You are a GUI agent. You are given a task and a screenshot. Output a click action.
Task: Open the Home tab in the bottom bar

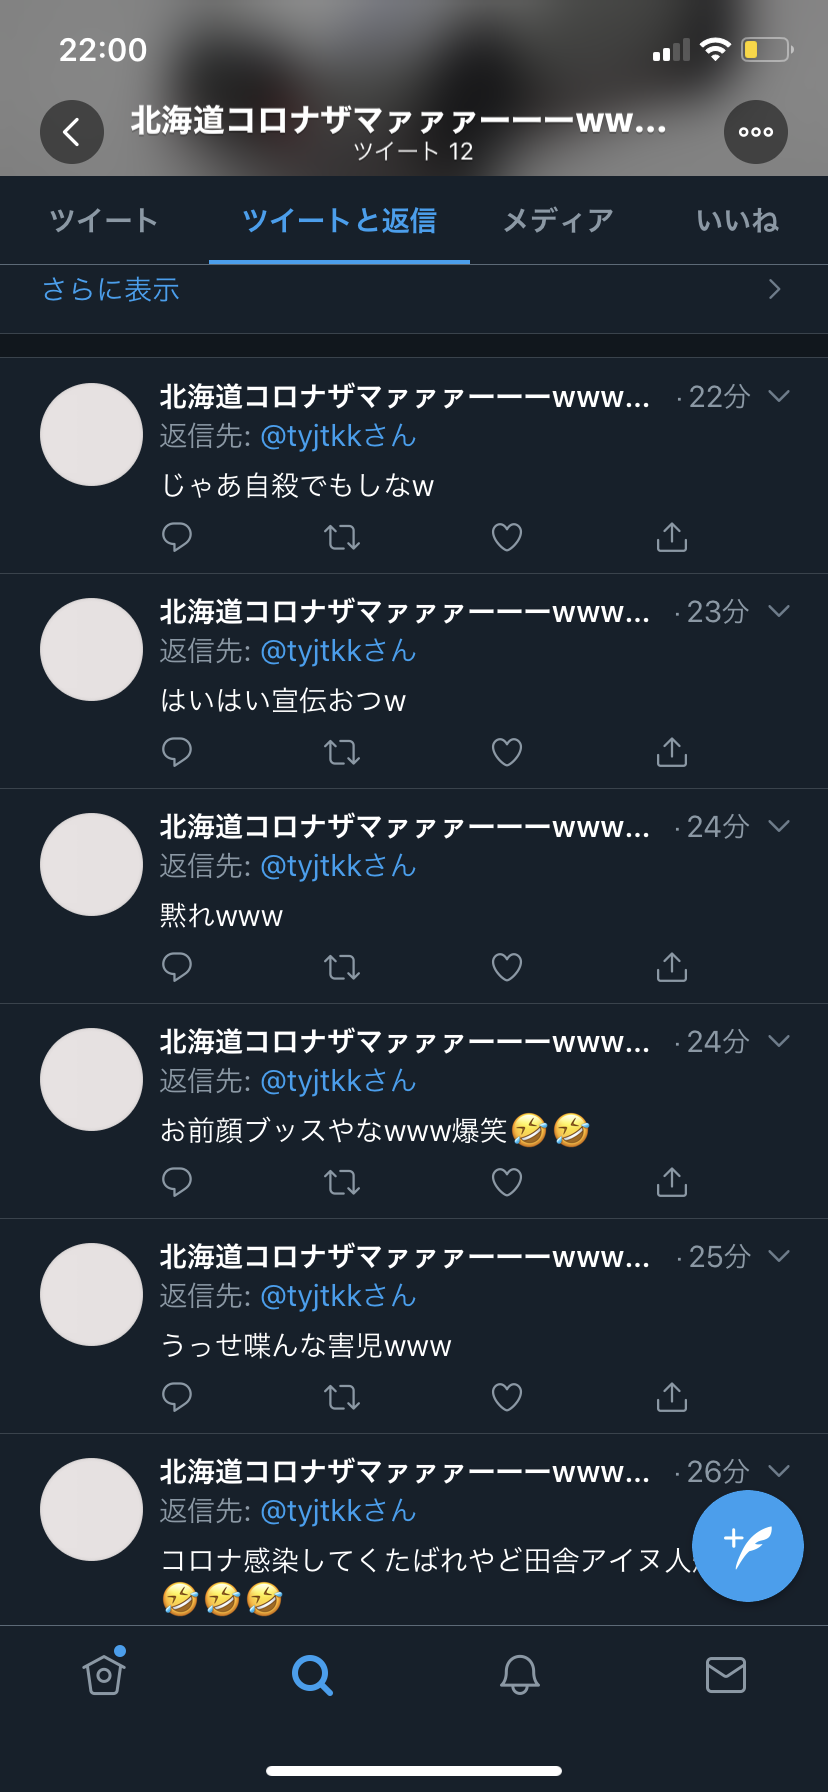point(104,1674)
